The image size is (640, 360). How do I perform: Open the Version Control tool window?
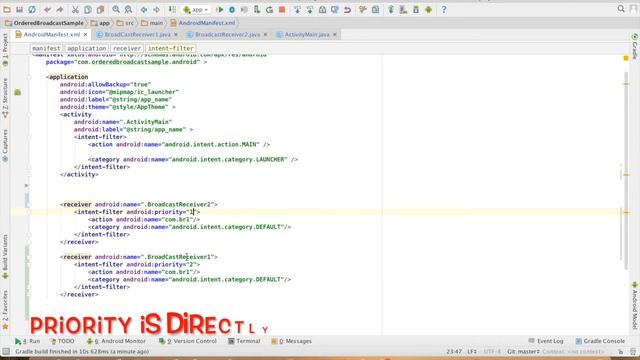click(x=188, y=341)
